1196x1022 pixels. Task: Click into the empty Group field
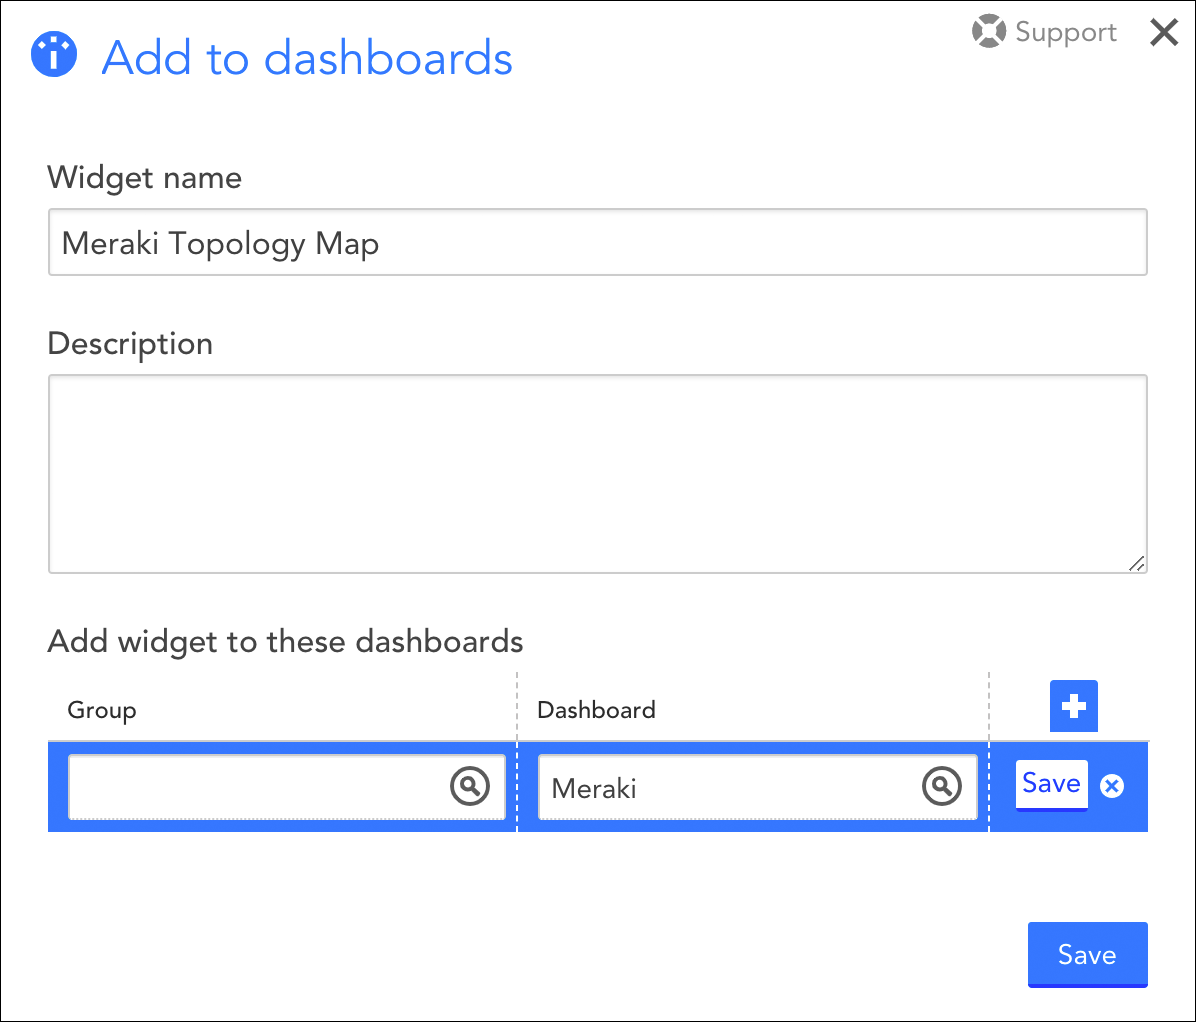coord(255,788)
